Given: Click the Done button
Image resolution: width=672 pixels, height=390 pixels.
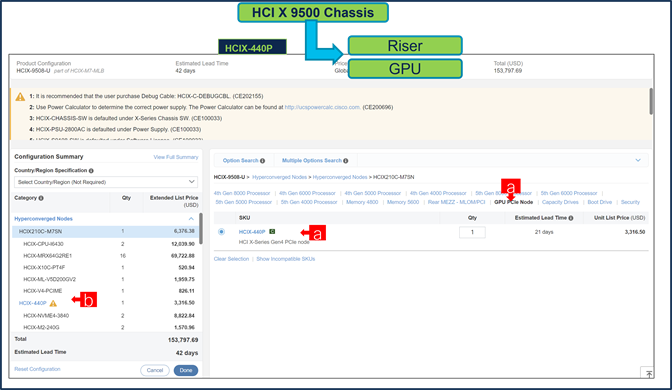Looking at the screenshot, I should [186, 370].
